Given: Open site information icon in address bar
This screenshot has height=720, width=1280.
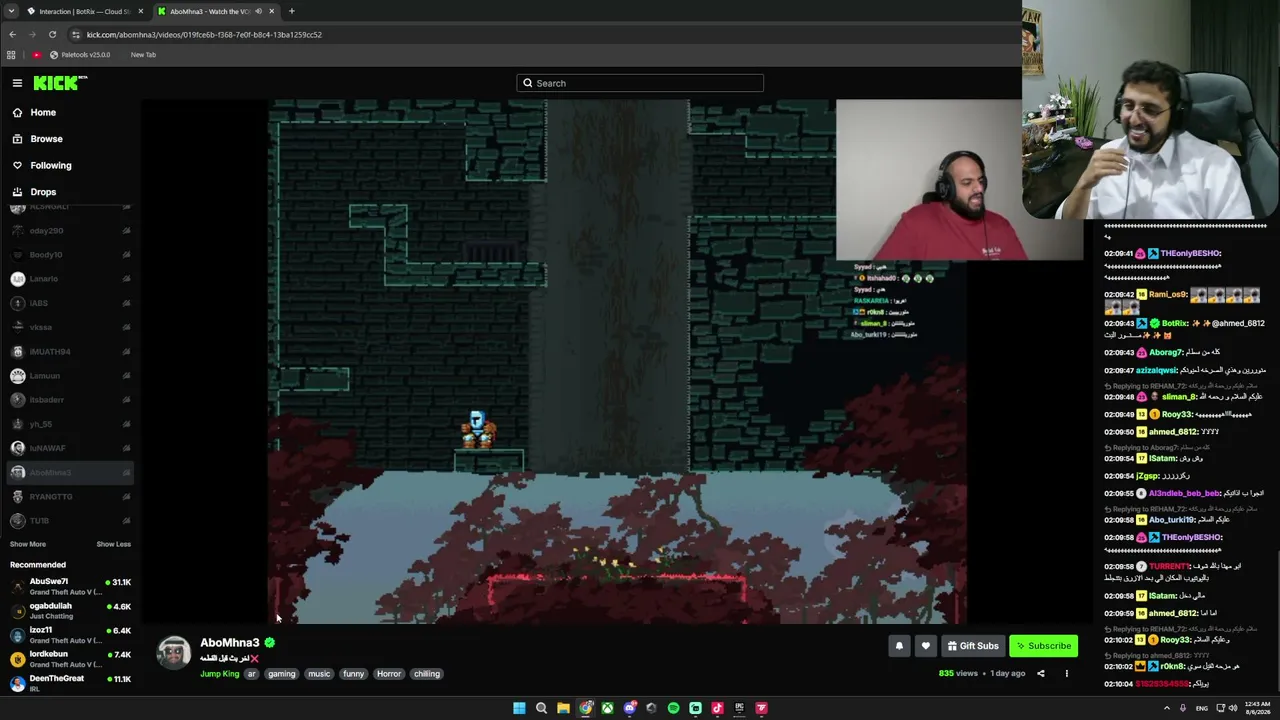Looking at the screenshot, I should (75, 34).
